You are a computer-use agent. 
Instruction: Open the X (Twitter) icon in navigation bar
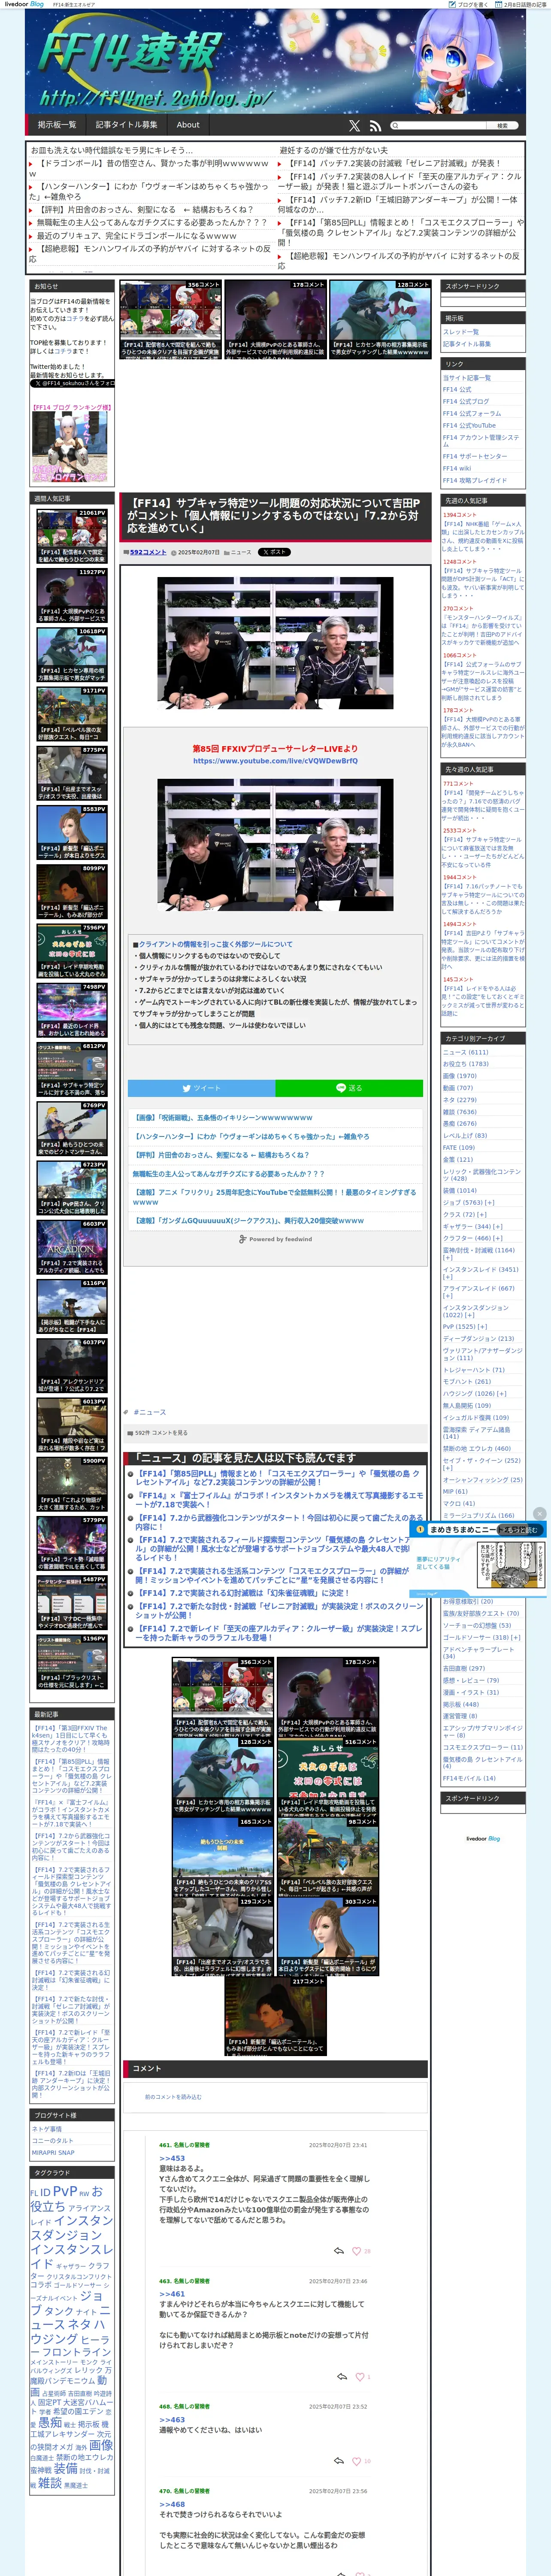click(x=354, y=125)
